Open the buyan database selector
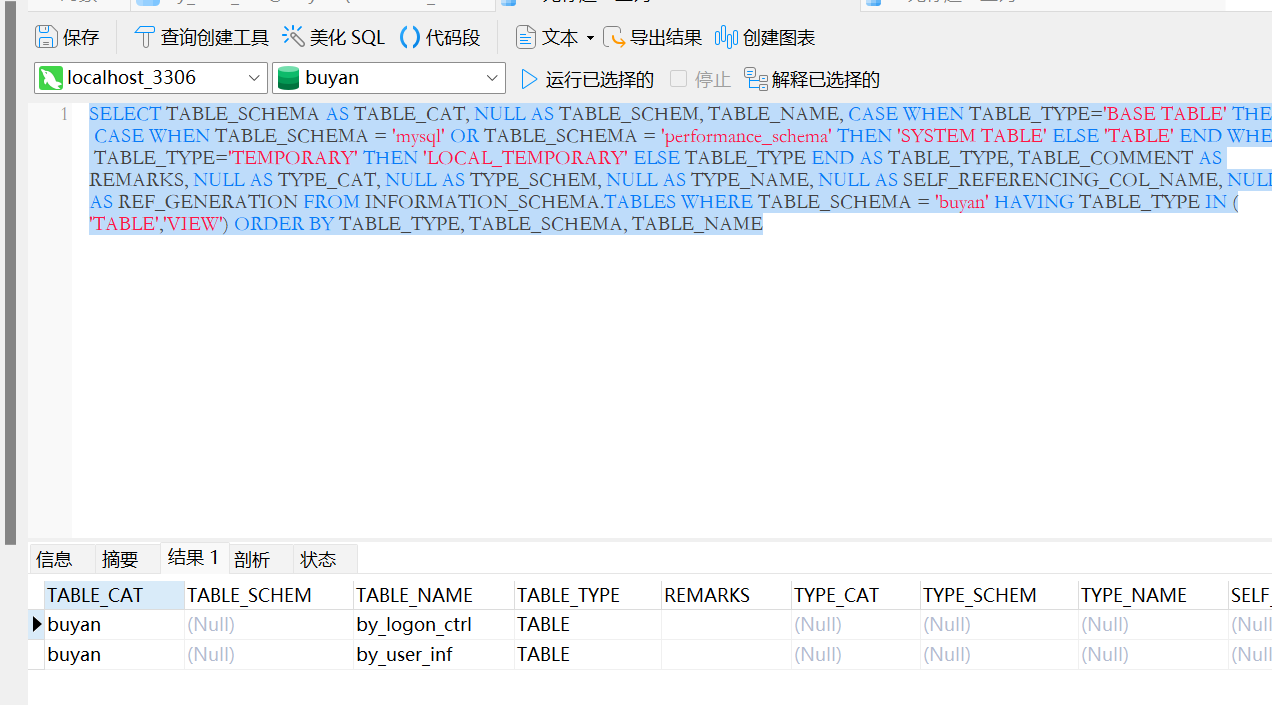Image resolution: width=1272 pixels, height=705 pixels. (x=389, y=77)
